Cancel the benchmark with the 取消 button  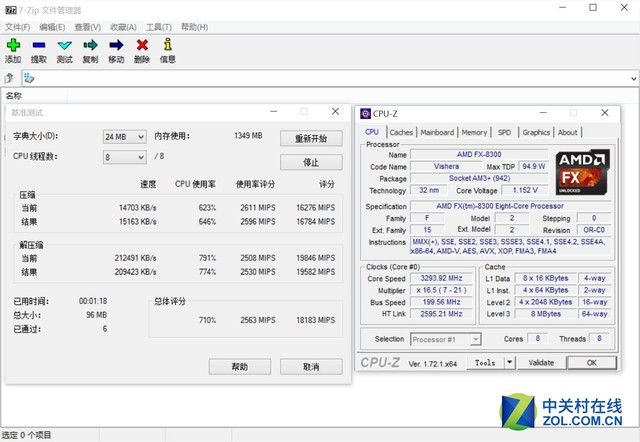click(310, 366)
